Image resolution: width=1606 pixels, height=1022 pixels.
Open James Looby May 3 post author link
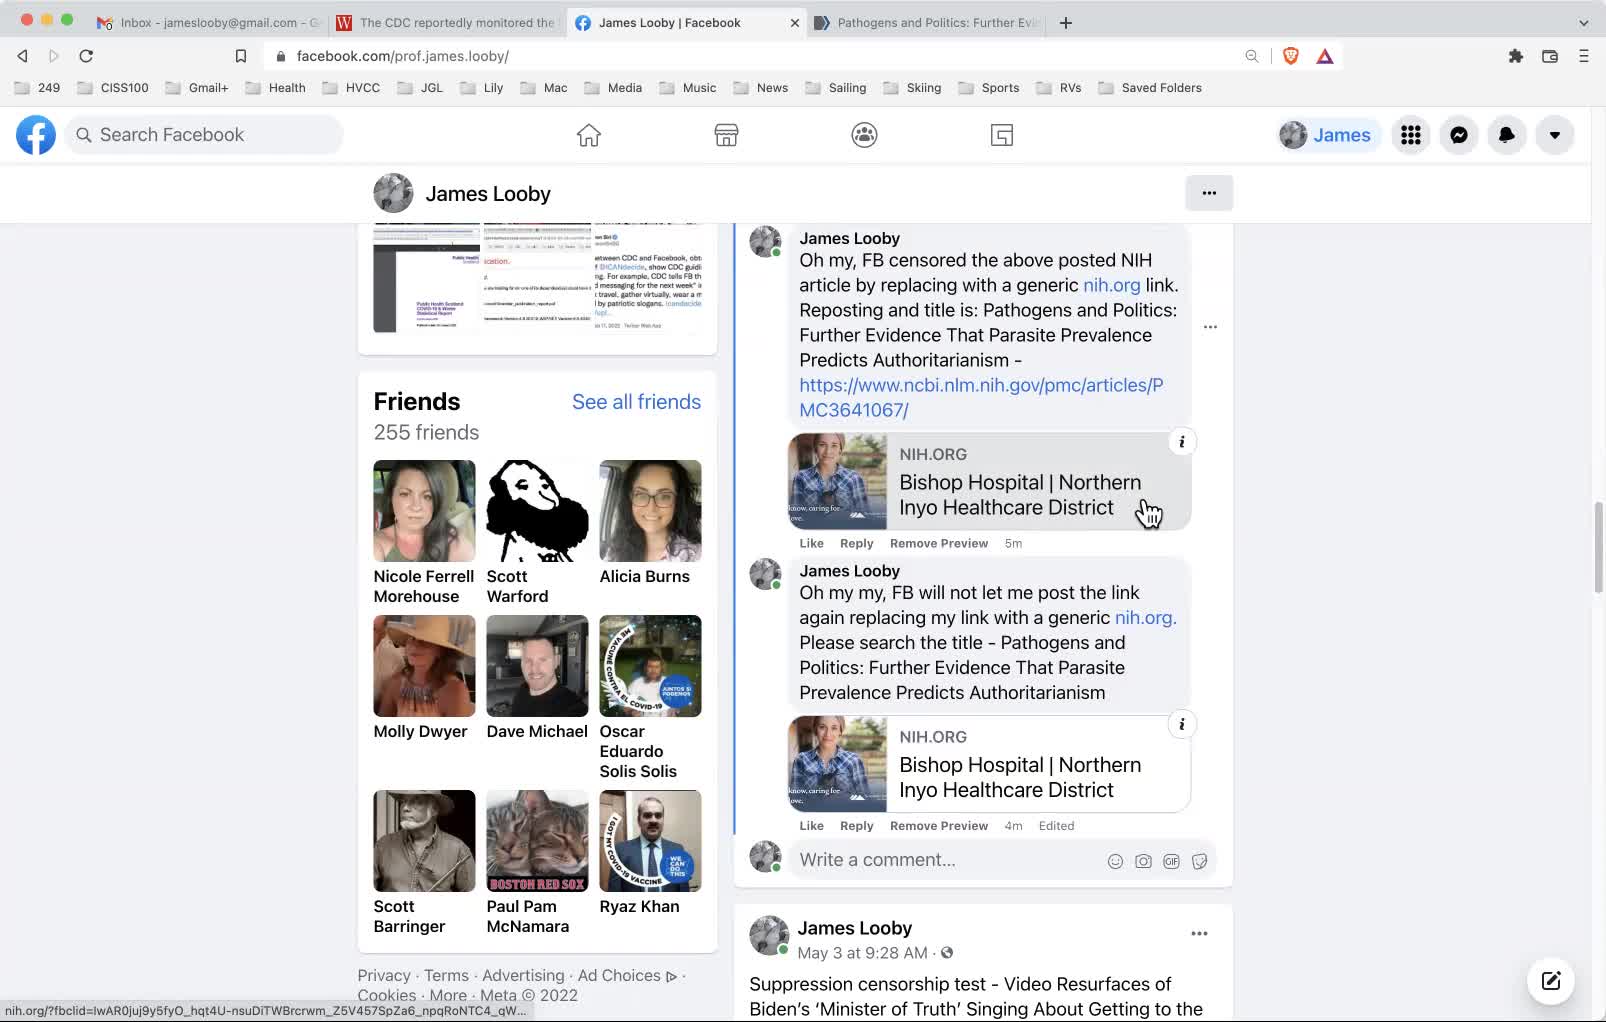(854, 929)
